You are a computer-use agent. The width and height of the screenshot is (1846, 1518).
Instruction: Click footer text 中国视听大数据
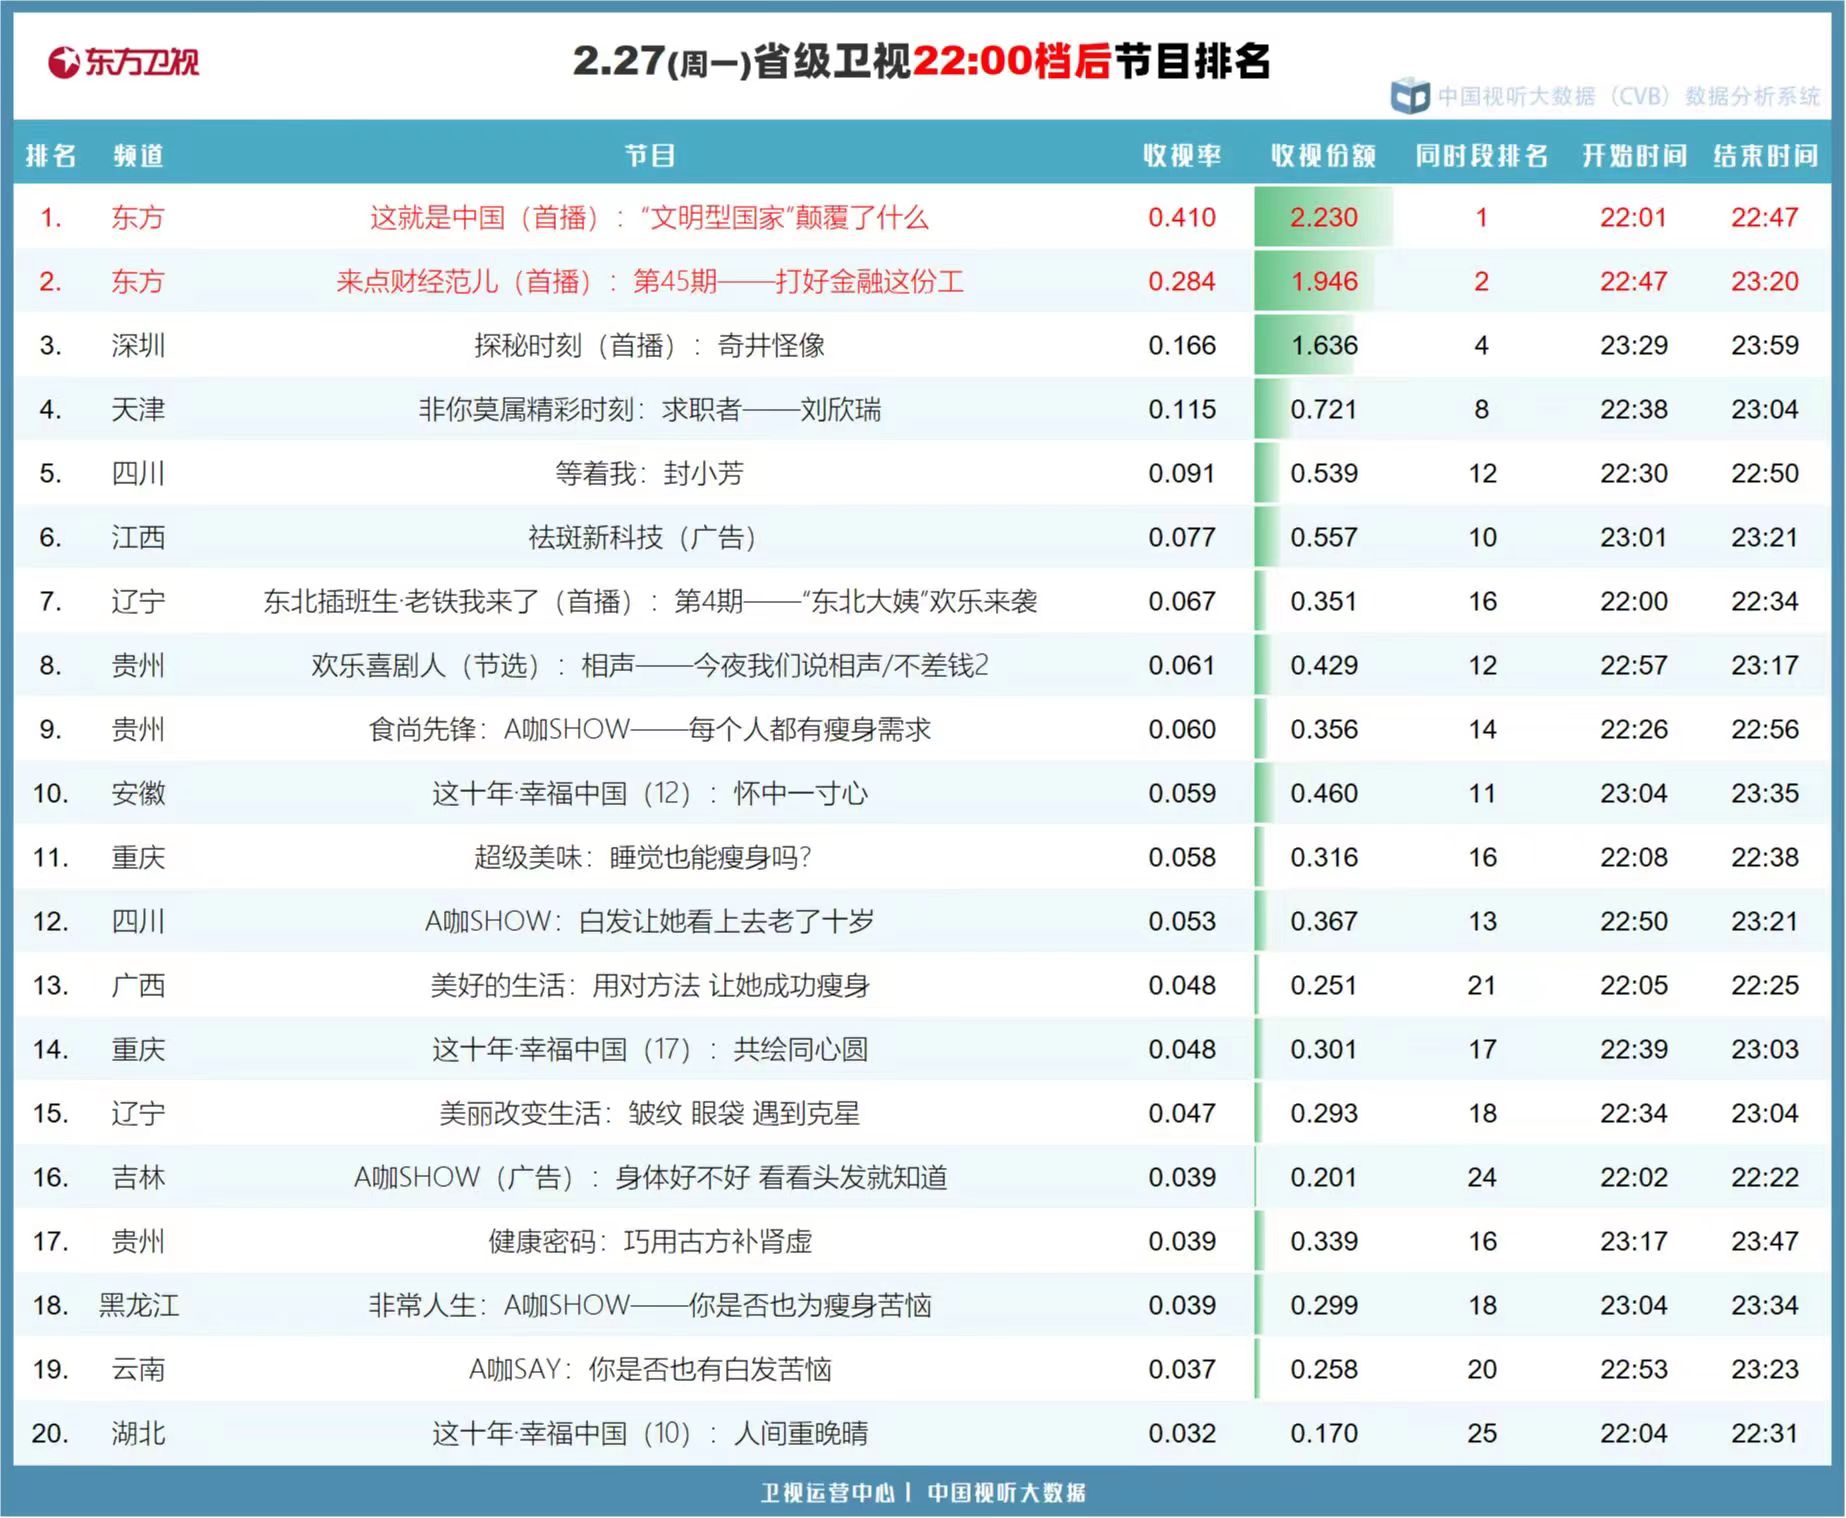point(1006,1493)
